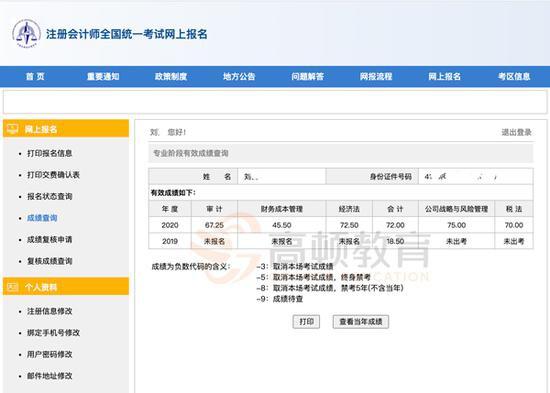The height and width of the screenshot is (393, 550).
Task: Open 注册信息修改 under 个人资料
Action: coord(50,311)
